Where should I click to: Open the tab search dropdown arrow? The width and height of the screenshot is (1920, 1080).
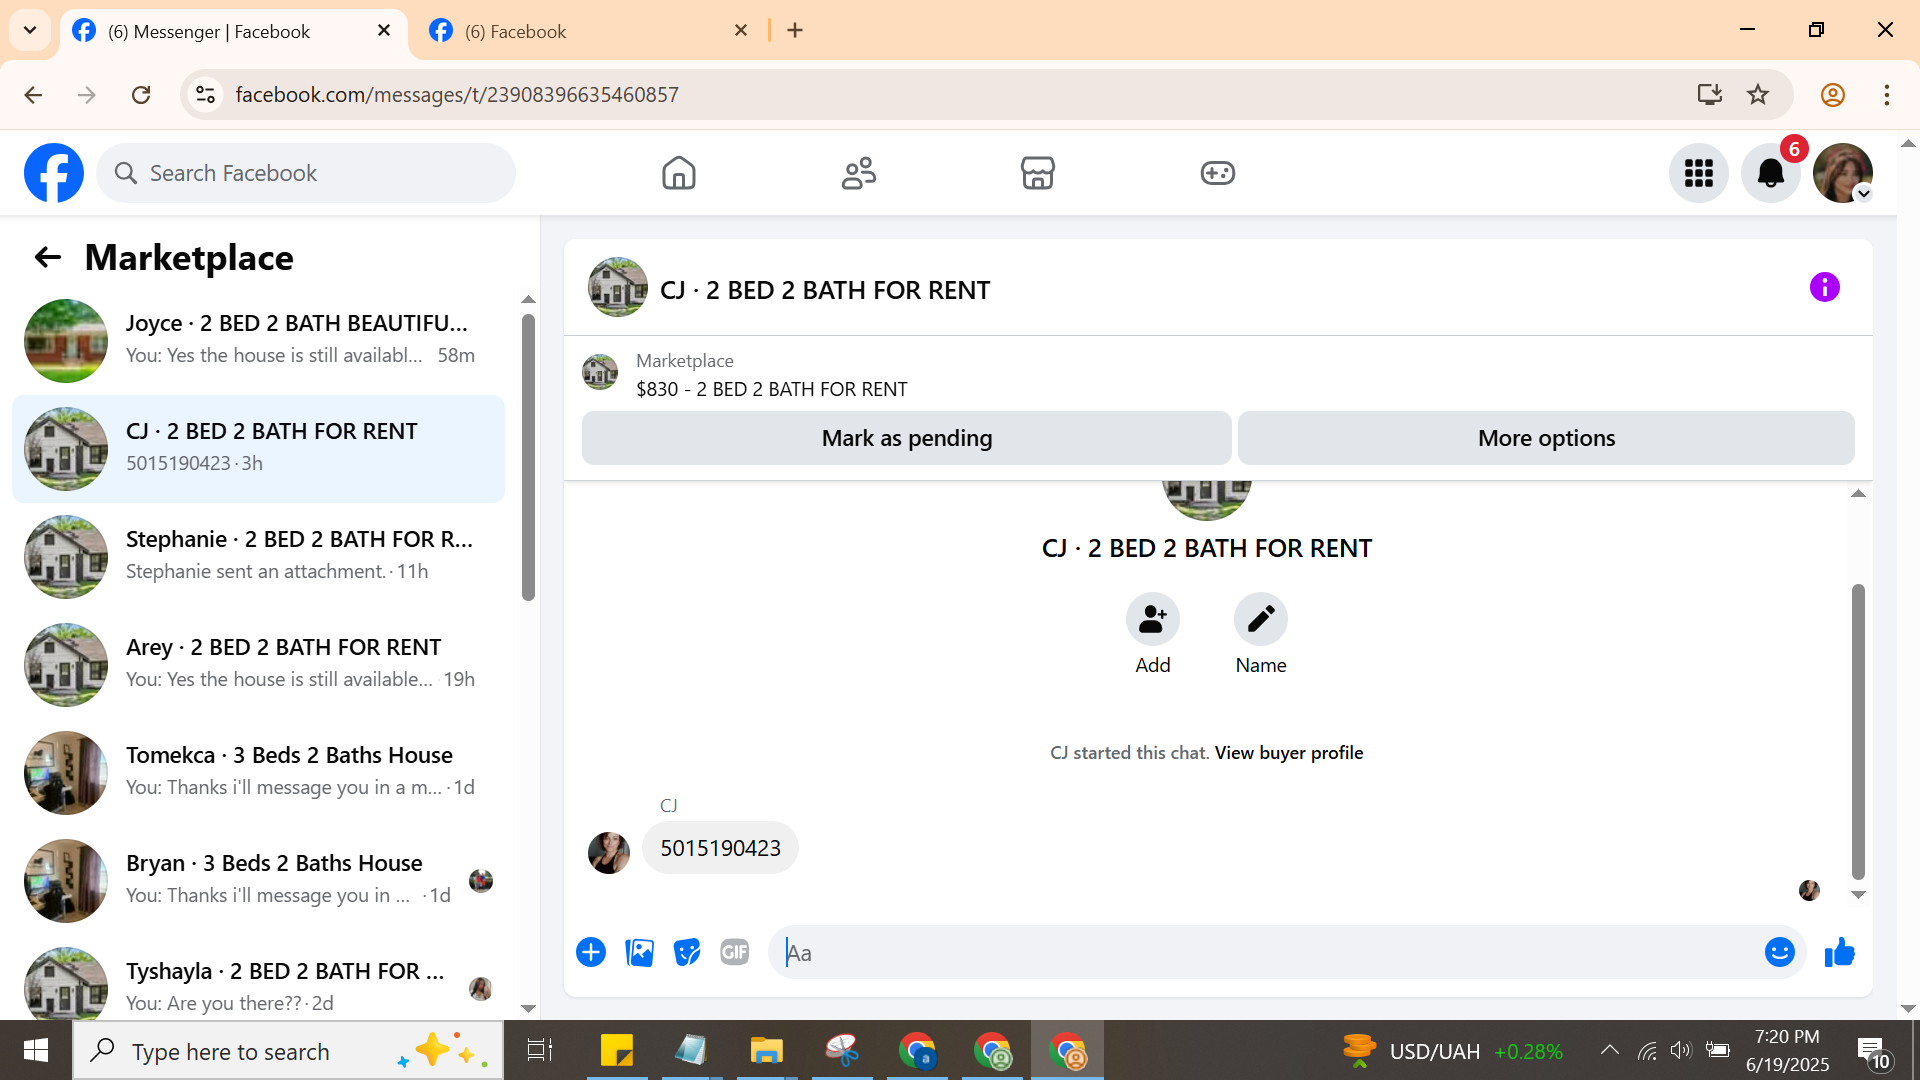click(30, 30)
